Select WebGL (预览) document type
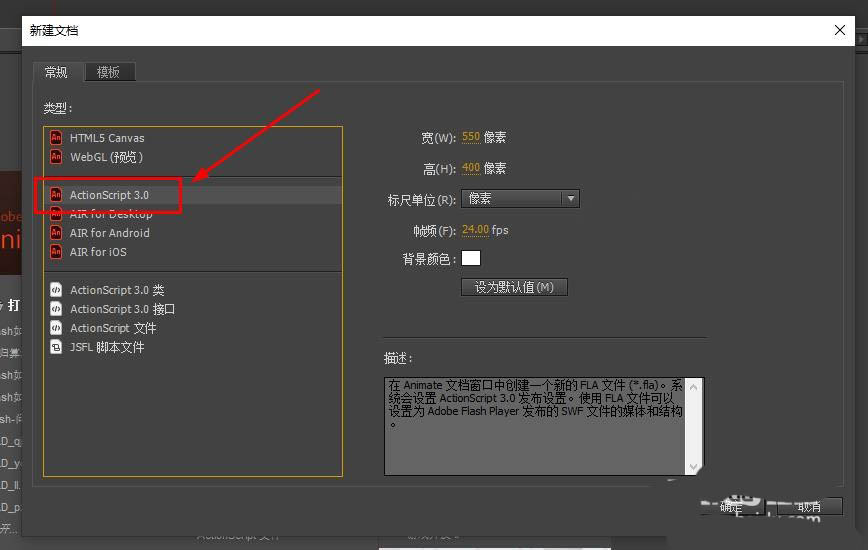This screenshot has width=868, height=550. point(193,157)
